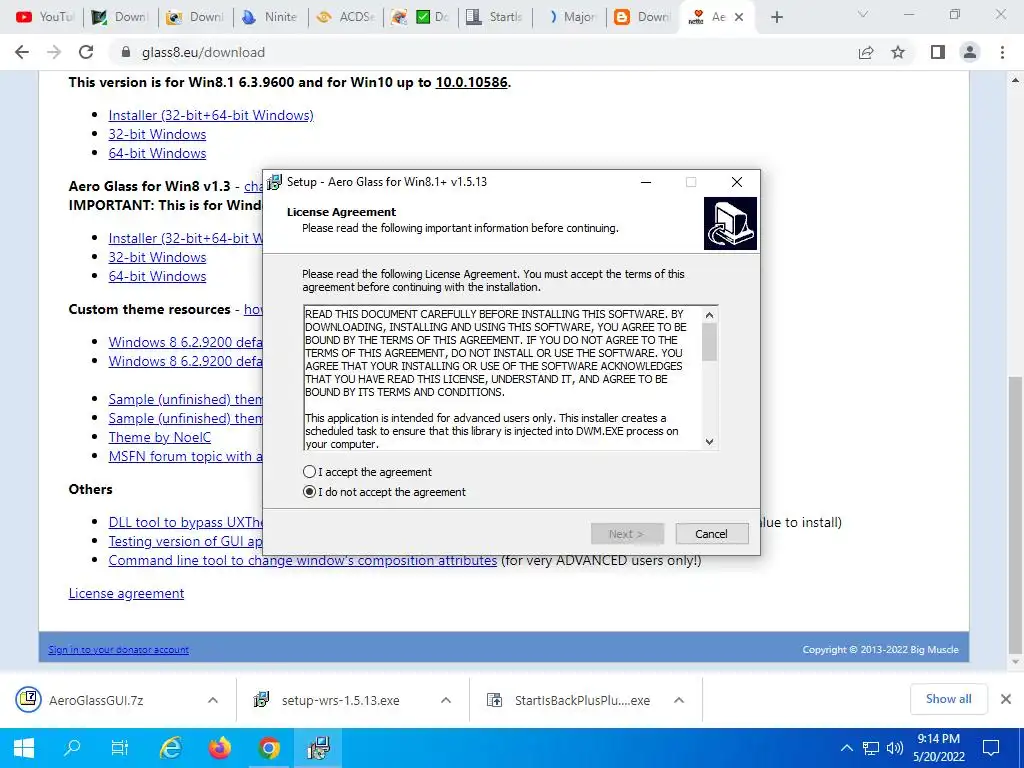Click Show all downloads
The width and height of the screenshot is (1024, 768).
948,699
